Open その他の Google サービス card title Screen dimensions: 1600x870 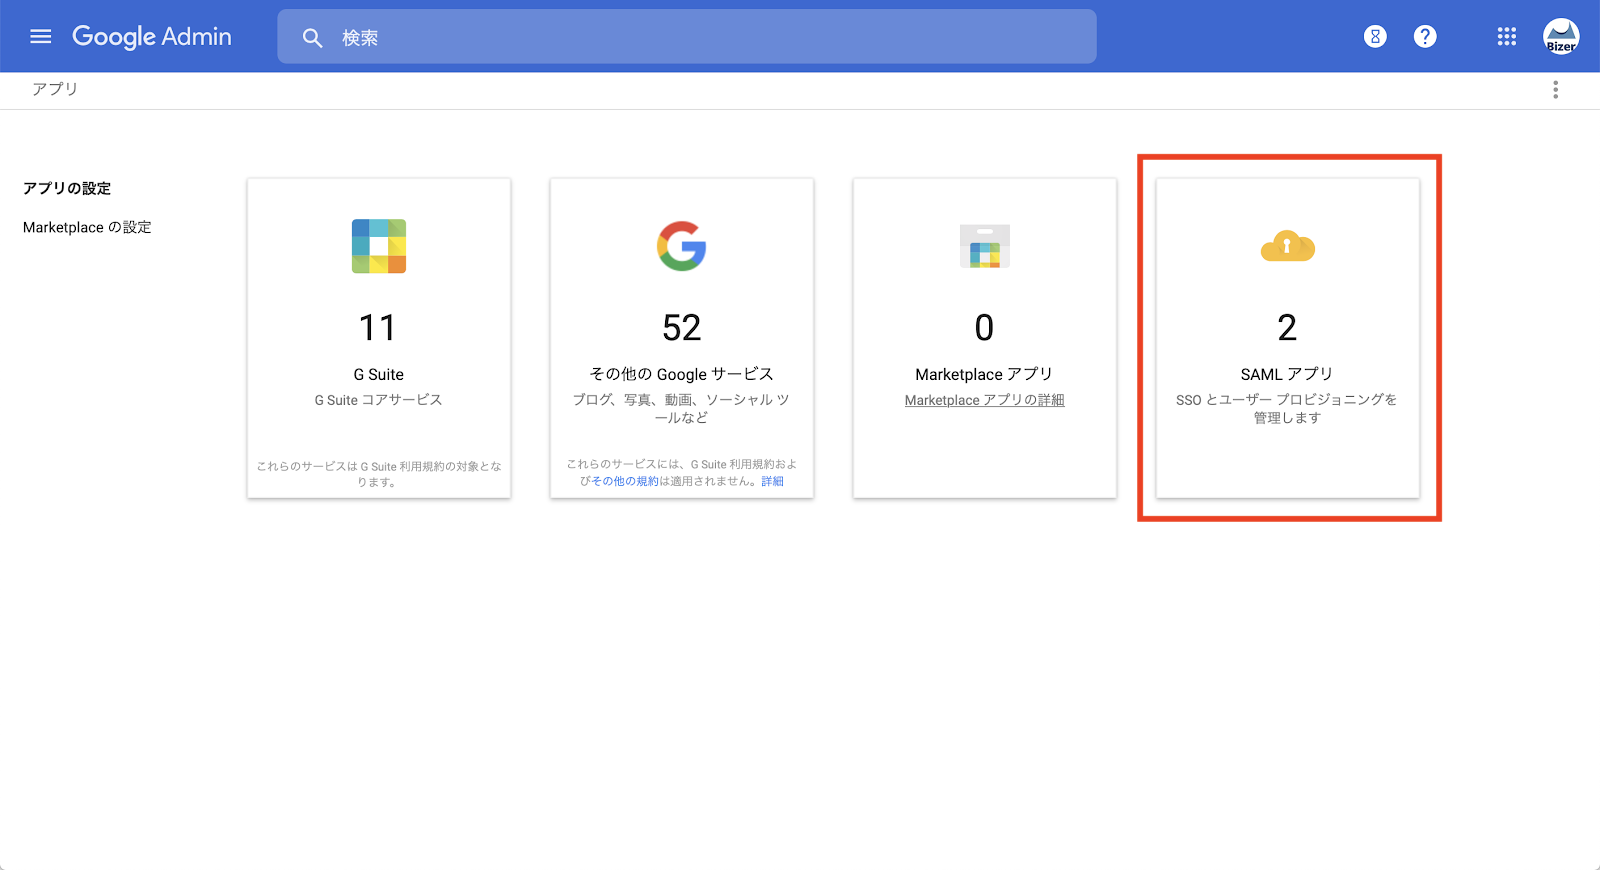point(682,374)
